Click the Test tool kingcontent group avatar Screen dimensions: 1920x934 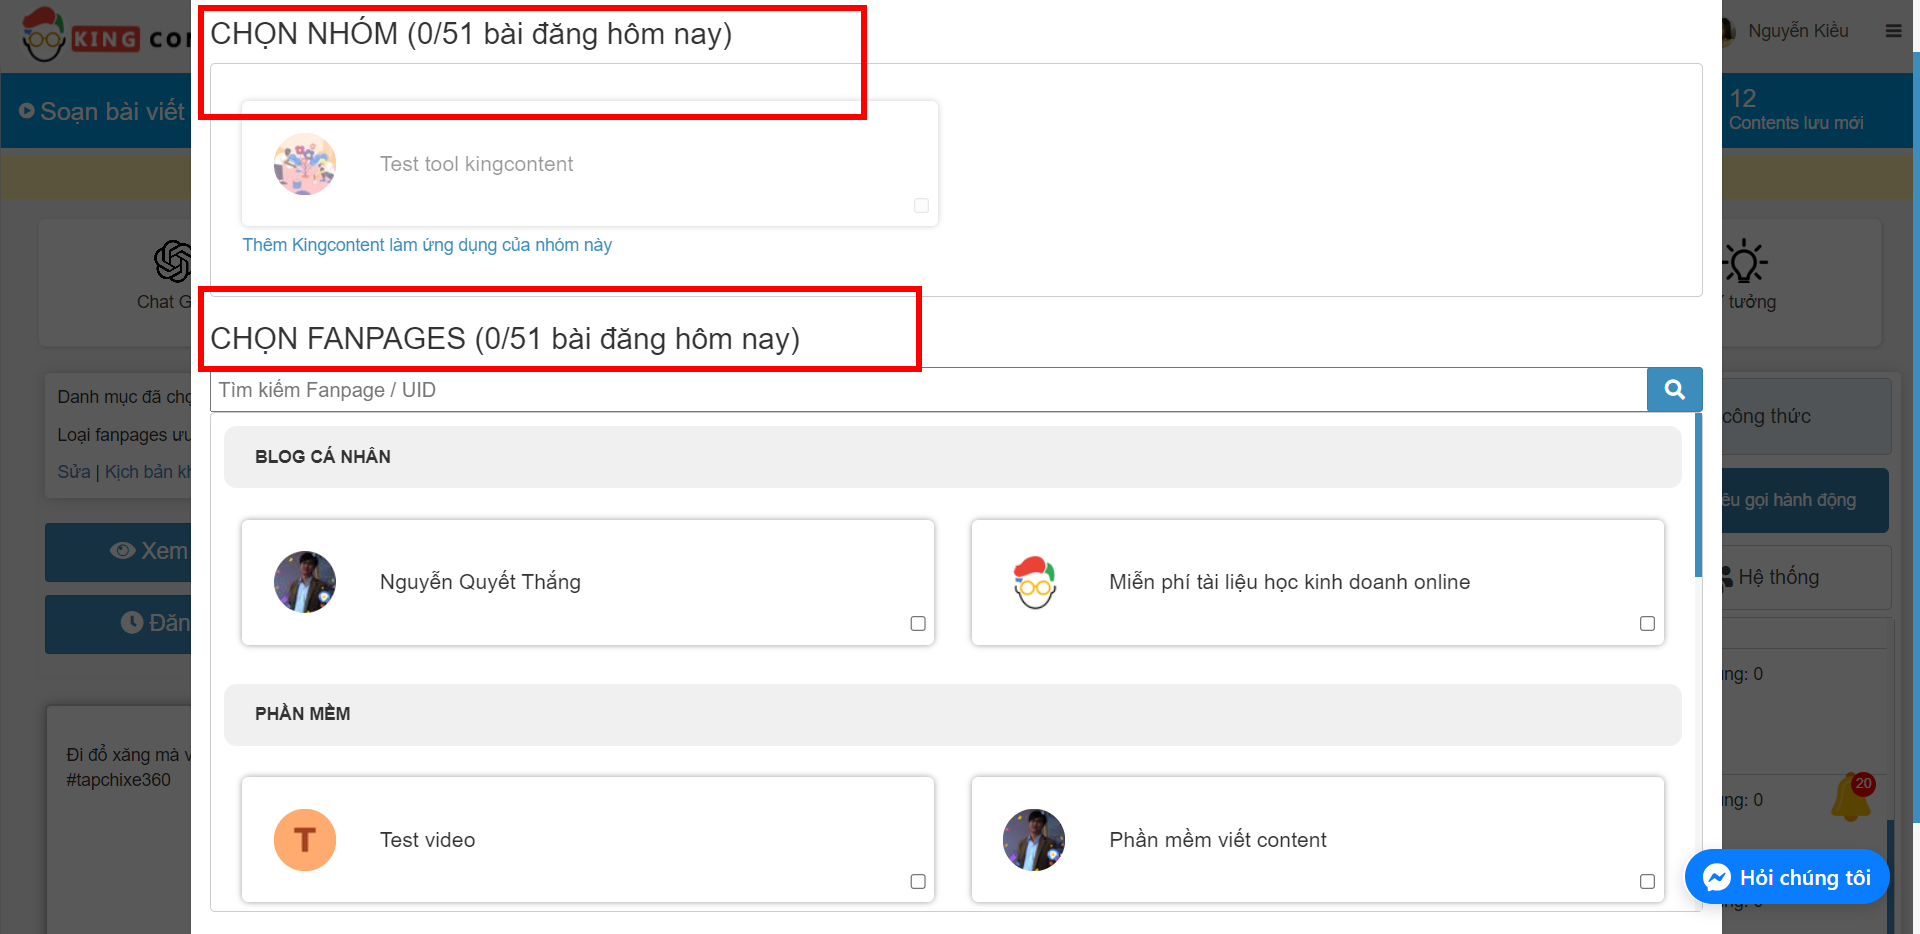tap(305, 164)
